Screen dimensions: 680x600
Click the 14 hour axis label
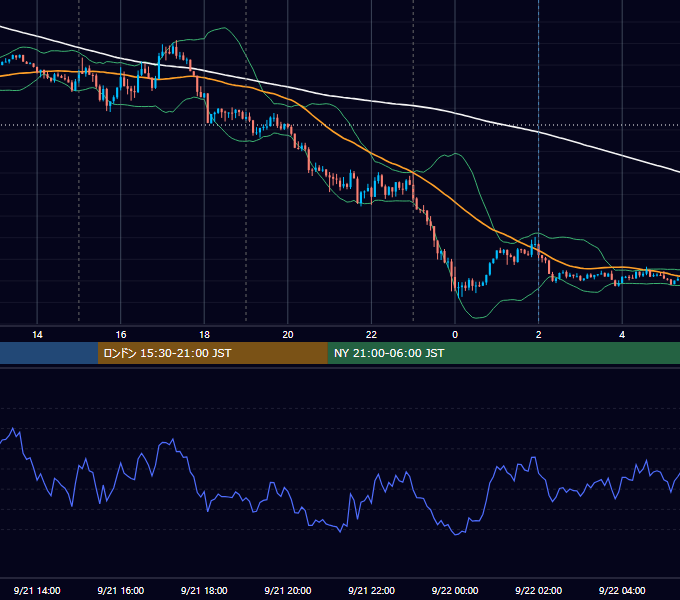pos(37,335)
